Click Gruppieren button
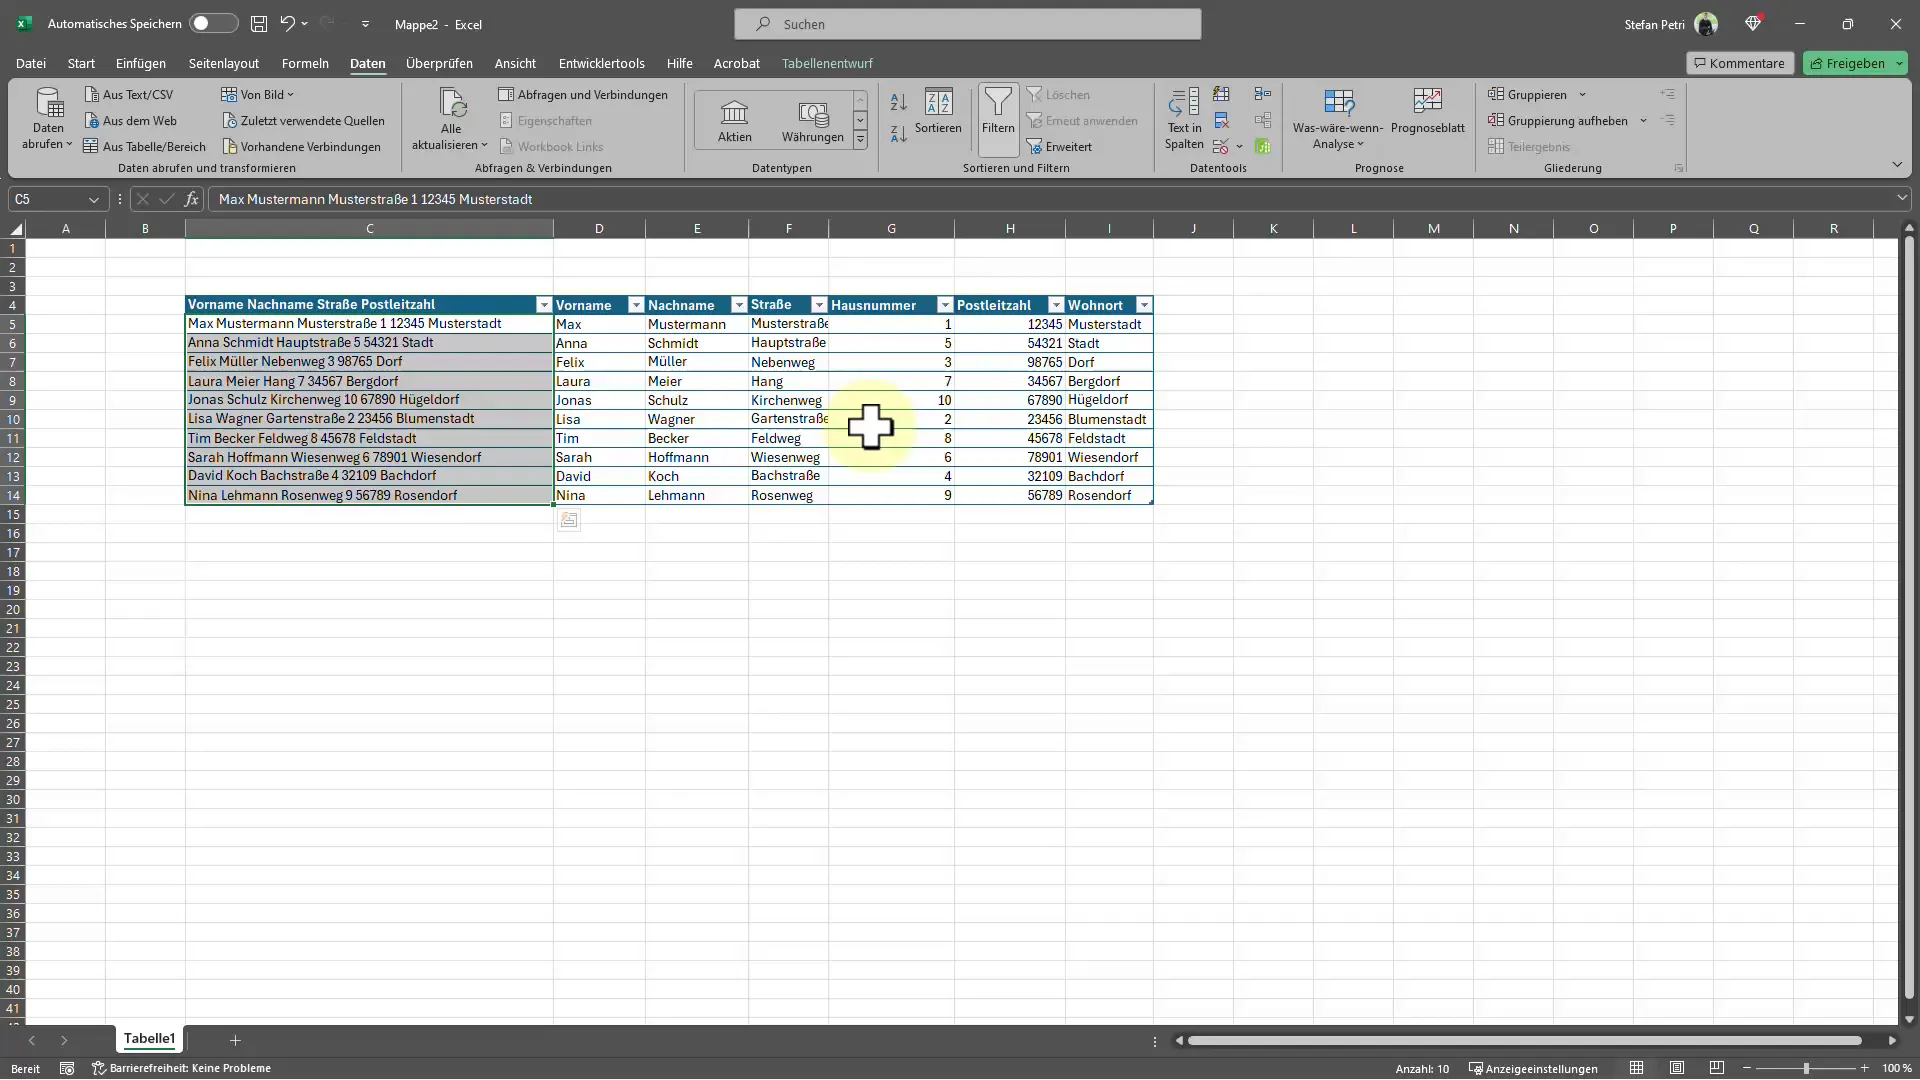 (x=1528, y=95)
